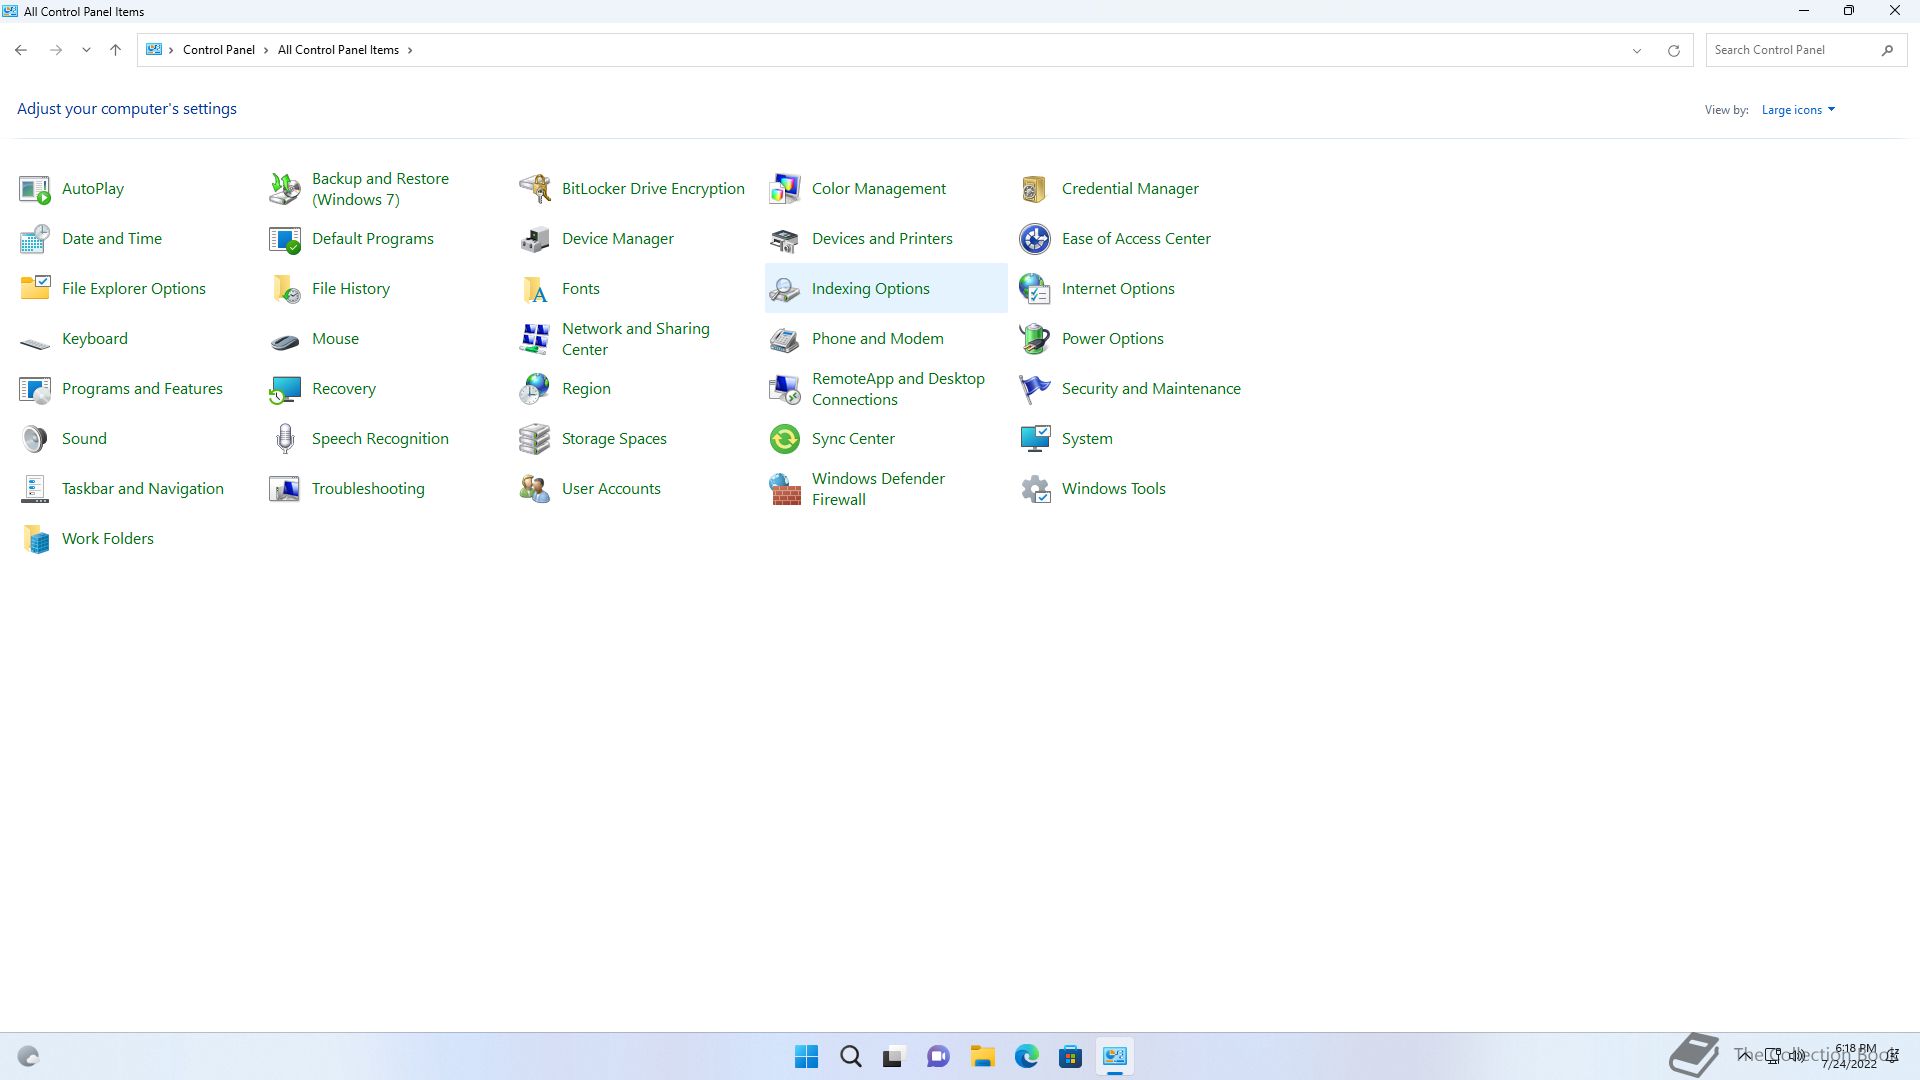Click the Taskbar and Navigation link
This screenshot has width=1920, height=1080.
pyautogui.click(x=143, y=489)
